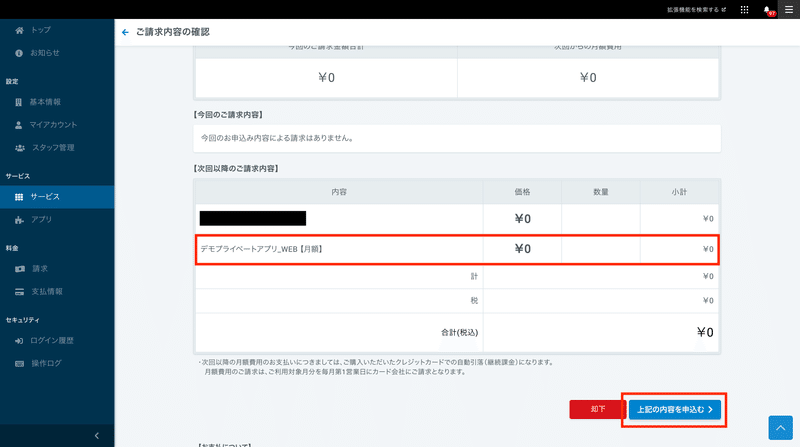Click the info icon beside お知らせ
The height and width of the screenshot is (447, 800).
pyautogui.click(x=19, y=53)
